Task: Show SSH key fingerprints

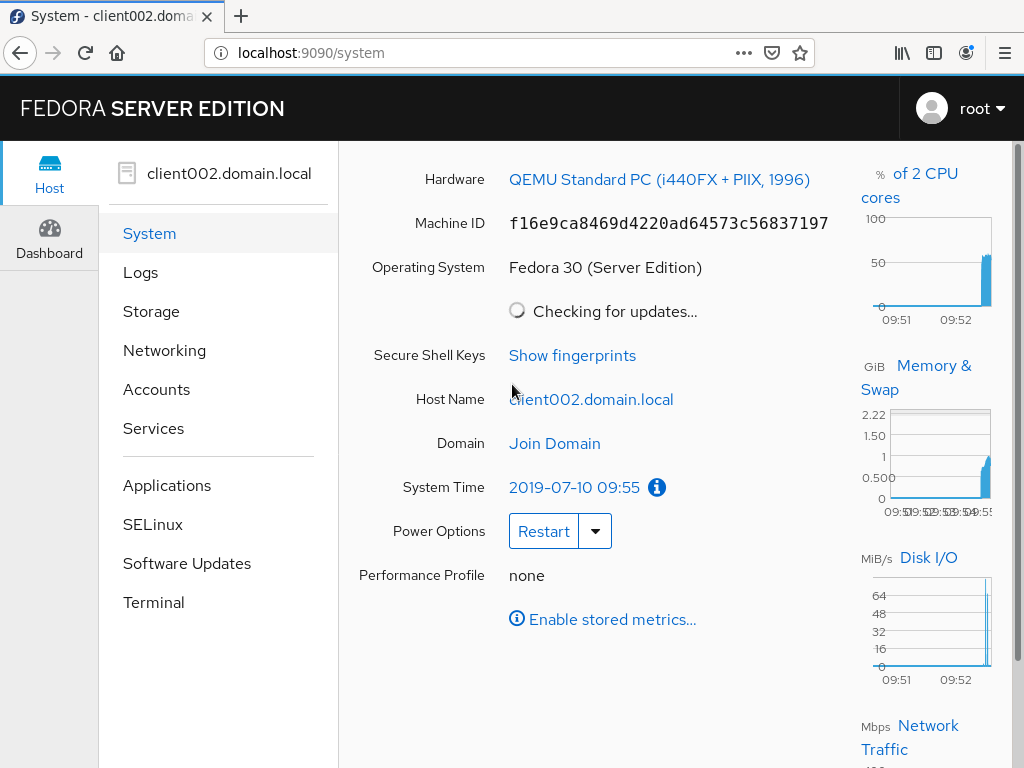Action: point(572,355)
